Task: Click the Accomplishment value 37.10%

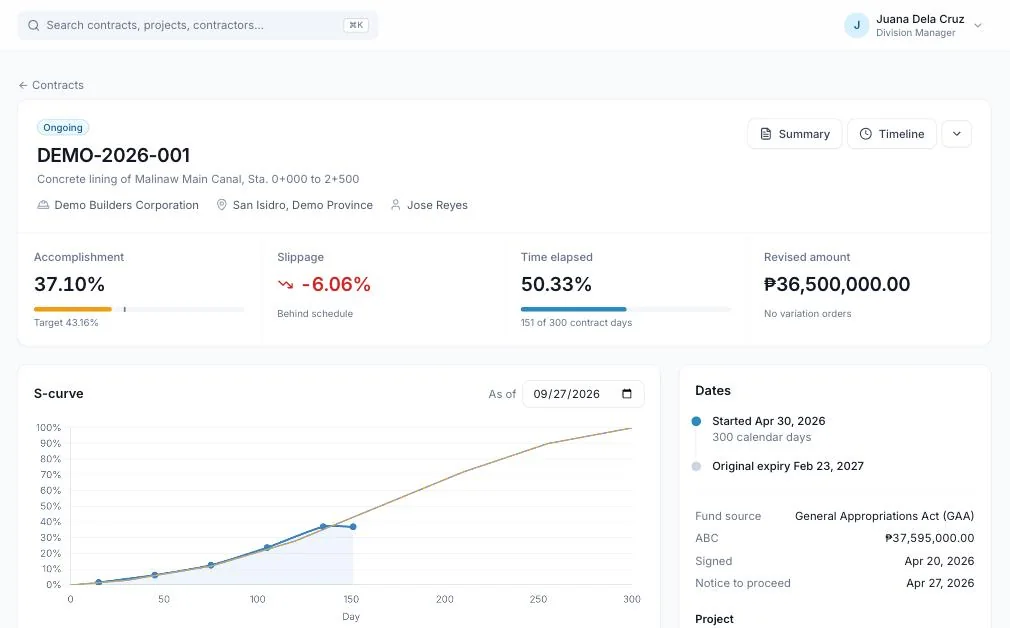Action: (70, 284)
